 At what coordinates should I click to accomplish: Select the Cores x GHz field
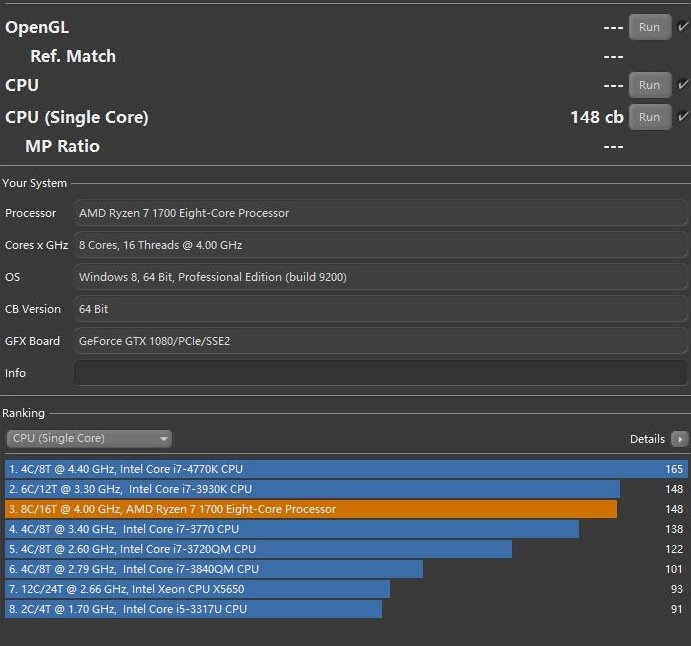click(x=381, y=245)
